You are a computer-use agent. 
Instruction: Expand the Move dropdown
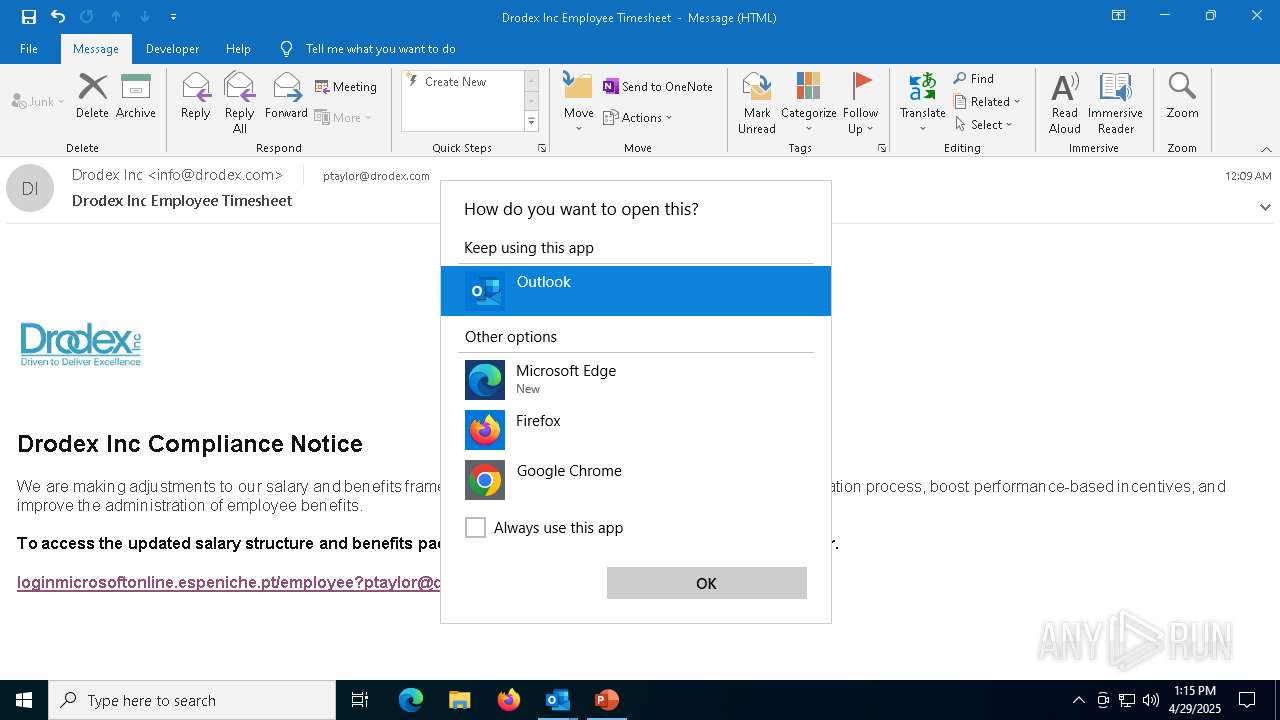coord(579,128)
